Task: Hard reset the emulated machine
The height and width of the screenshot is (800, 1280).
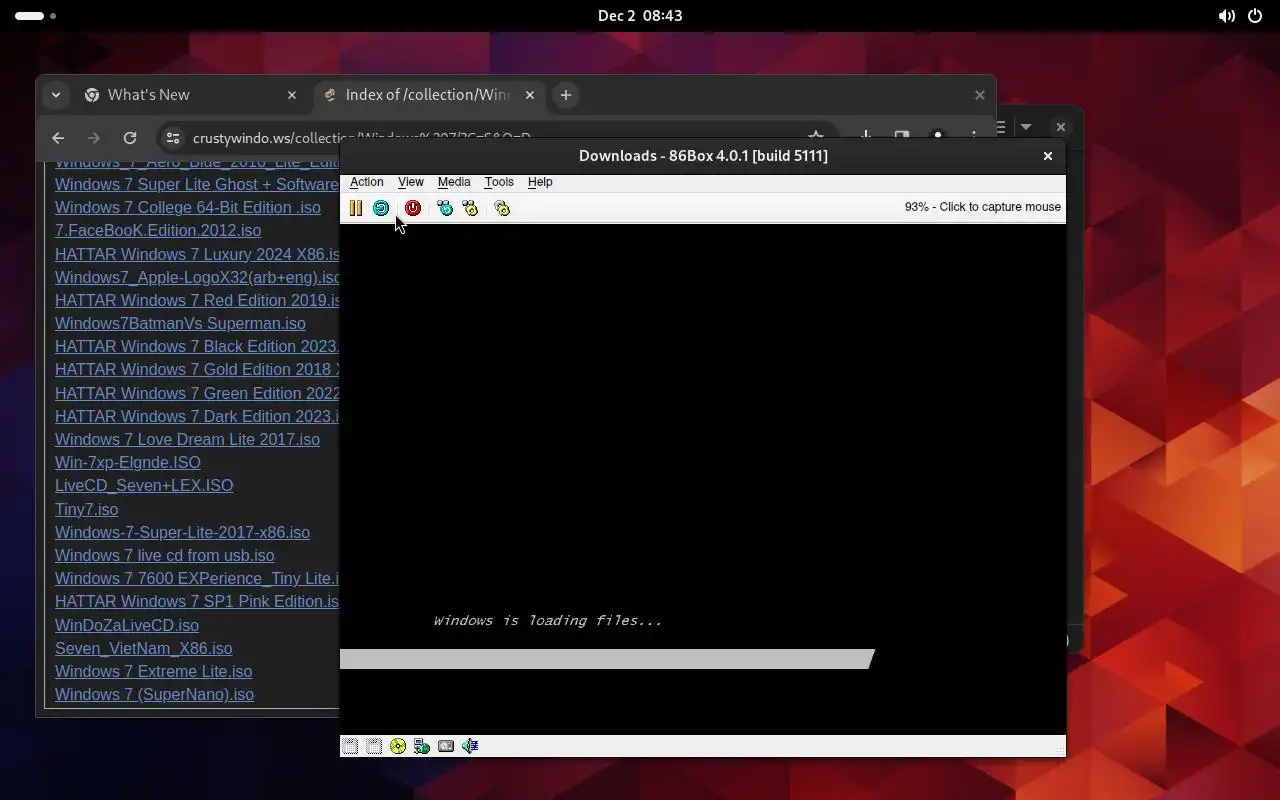Action: 381,208
